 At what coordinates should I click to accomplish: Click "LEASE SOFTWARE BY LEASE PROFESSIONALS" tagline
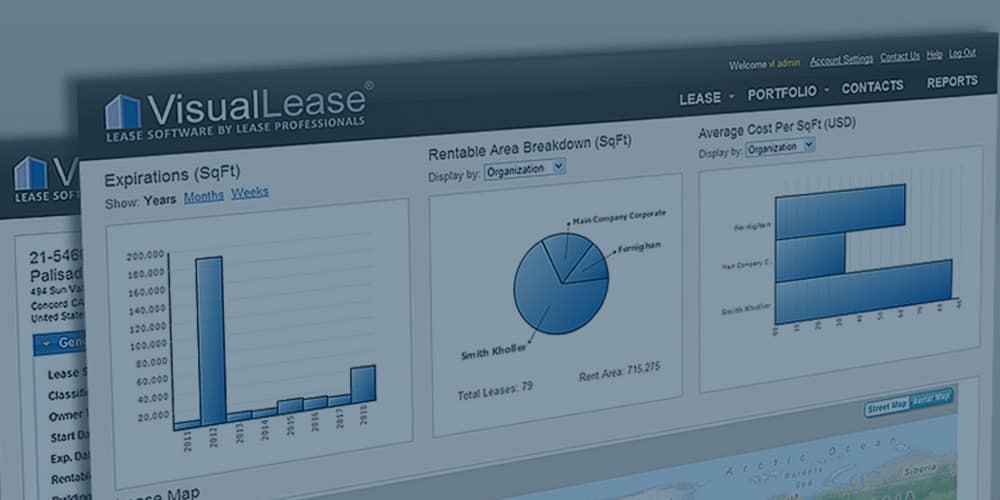pos(235,128)
